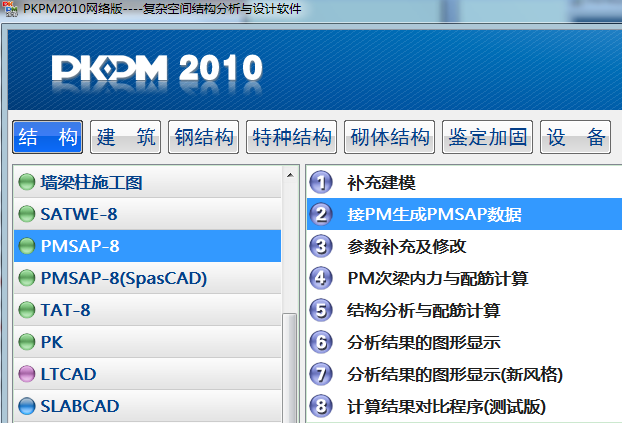
Task: Select PK module in list
Action: tap(148, 342)
